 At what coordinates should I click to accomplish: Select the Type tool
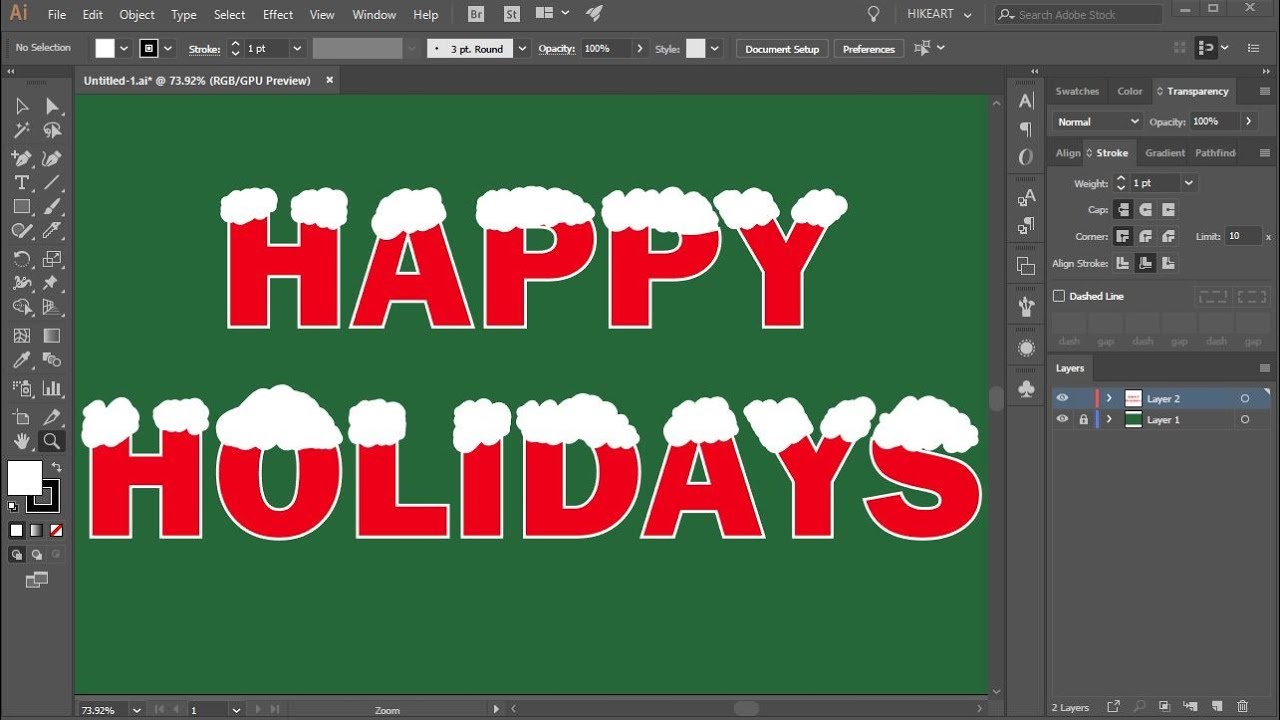(22, 182)
